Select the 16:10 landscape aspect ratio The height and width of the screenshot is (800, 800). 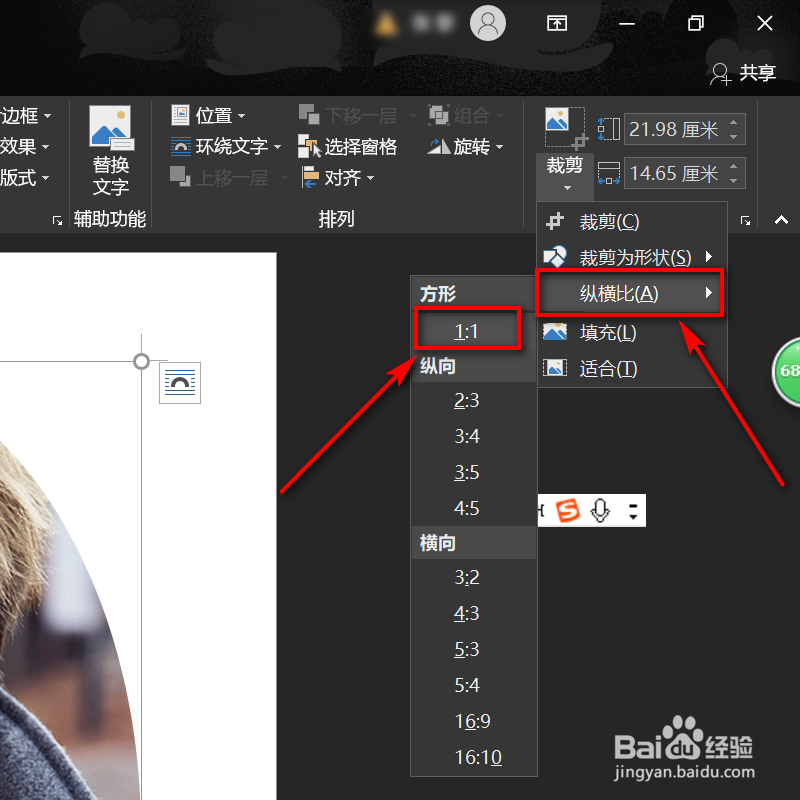tap(473, 757)
